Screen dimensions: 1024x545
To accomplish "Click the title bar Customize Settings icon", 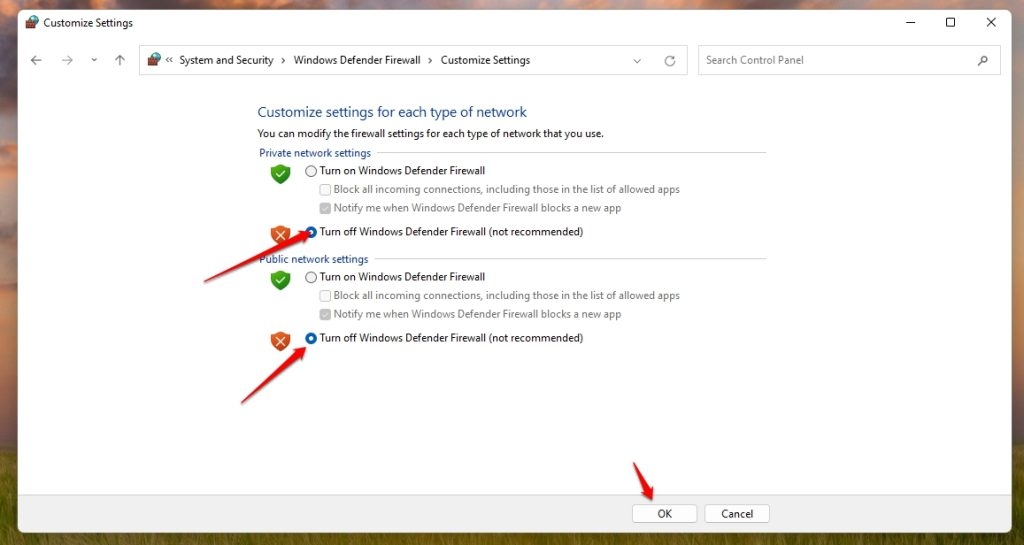I will pos(31,22).
